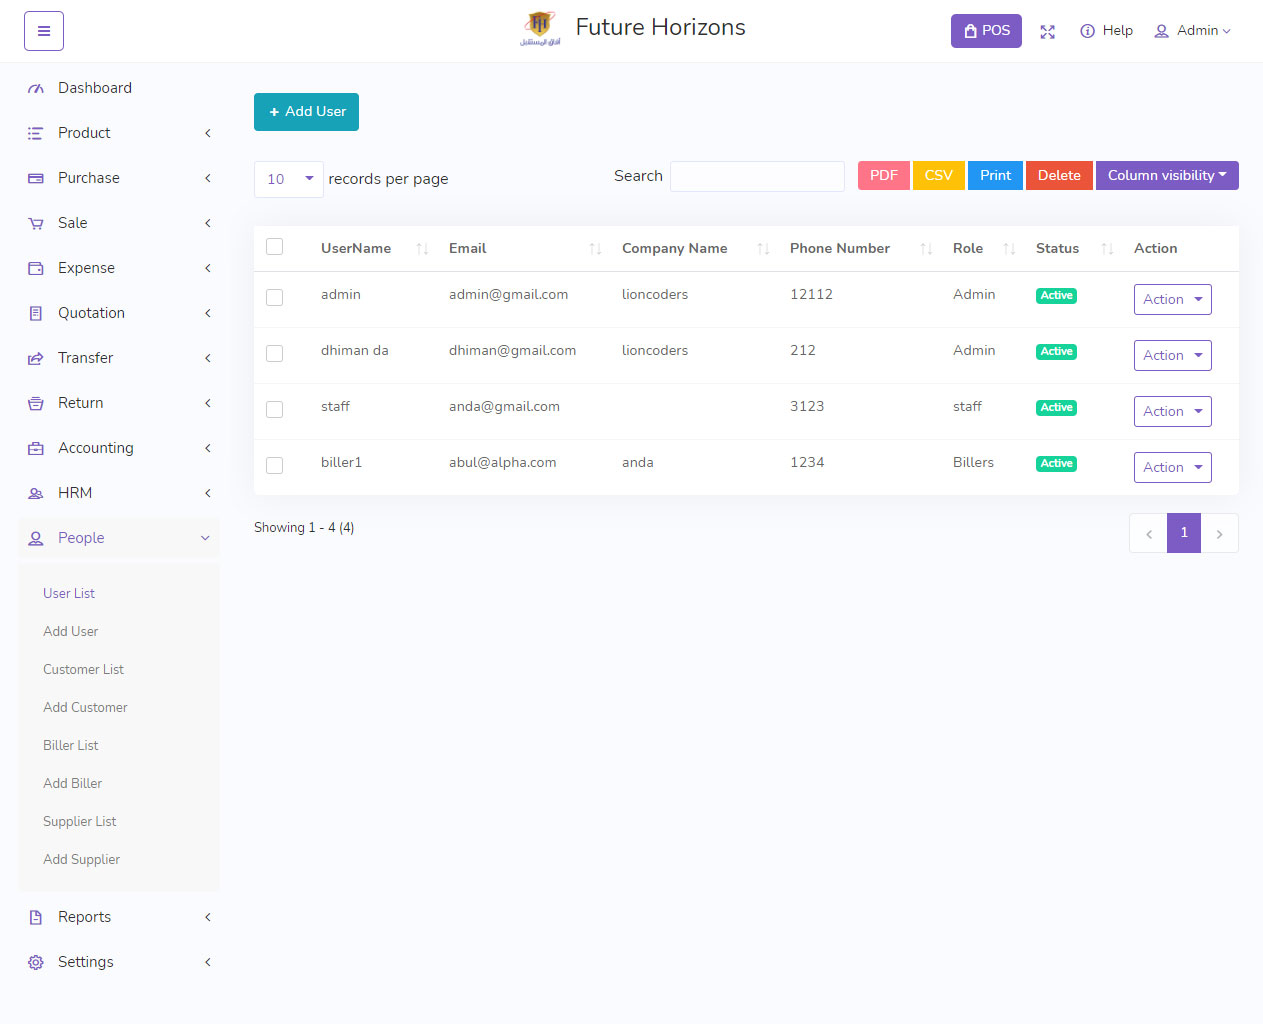The width and height of the screenshot is (1263, 1024).
Task: Check the checkbox for the admin row
Action: pos(275,298)
